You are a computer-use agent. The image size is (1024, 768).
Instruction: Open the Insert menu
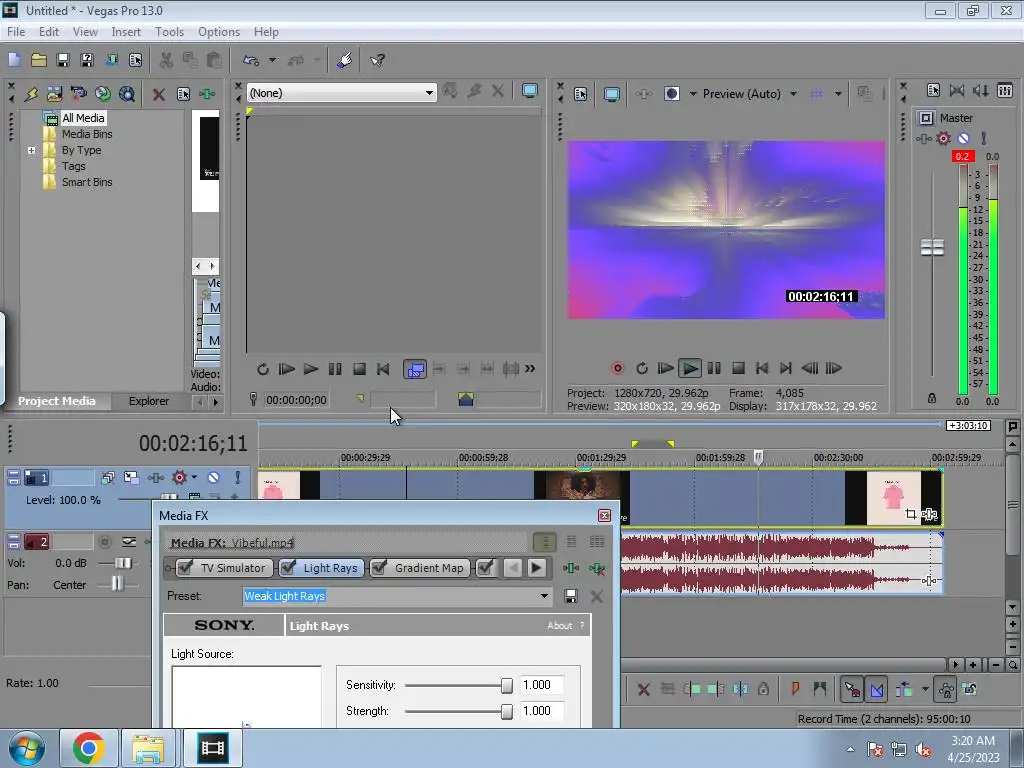click(126, 31)
